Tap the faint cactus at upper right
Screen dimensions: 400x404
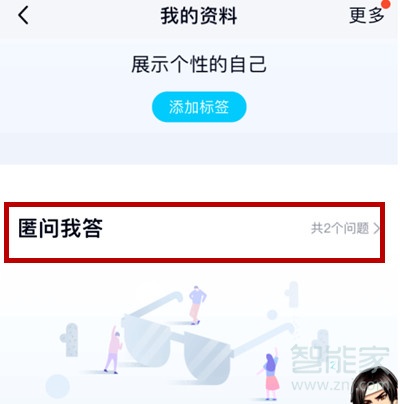pos(292,294)
